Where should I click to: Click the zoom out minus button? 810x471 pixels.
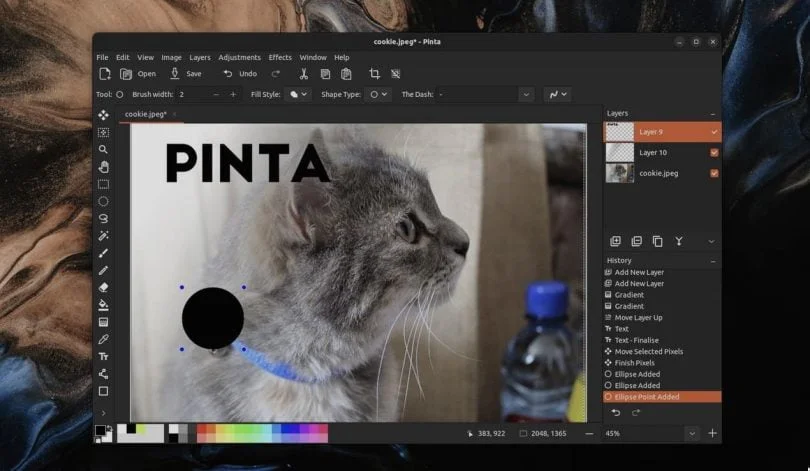[x=589, y=434]
